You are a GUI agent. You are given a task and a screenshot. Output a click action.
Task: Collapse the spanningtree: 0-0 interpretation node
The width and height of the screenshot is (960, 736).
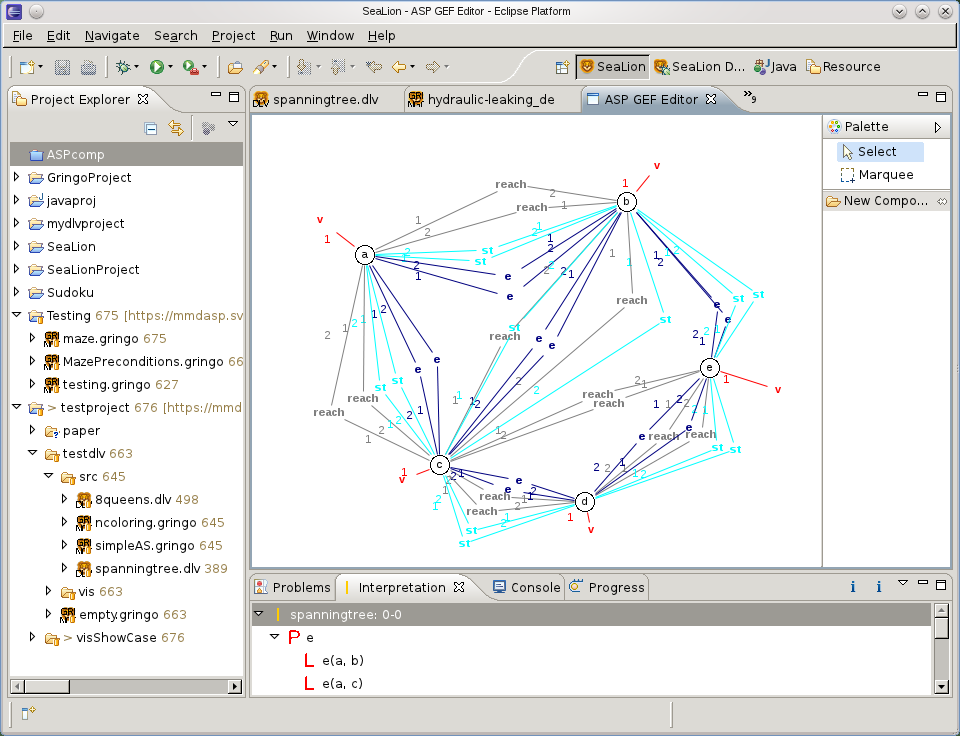point(259,614)
